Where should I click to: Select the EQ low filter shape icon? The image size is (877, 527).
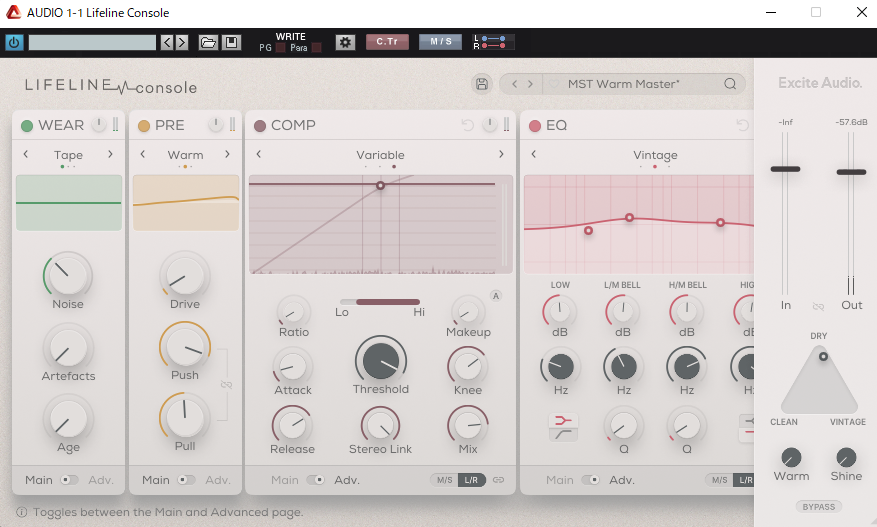pyautogui.click(x=563, y=420)
